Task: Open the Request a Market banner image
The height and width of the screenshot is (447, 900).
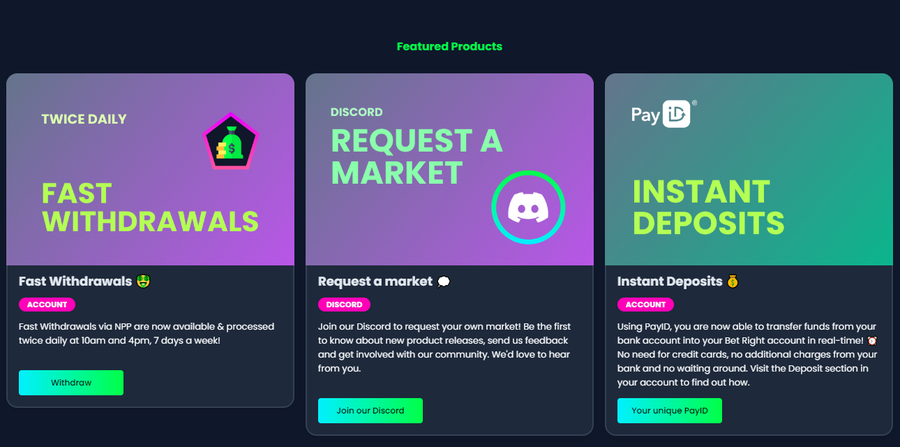Action: (449, 169)
